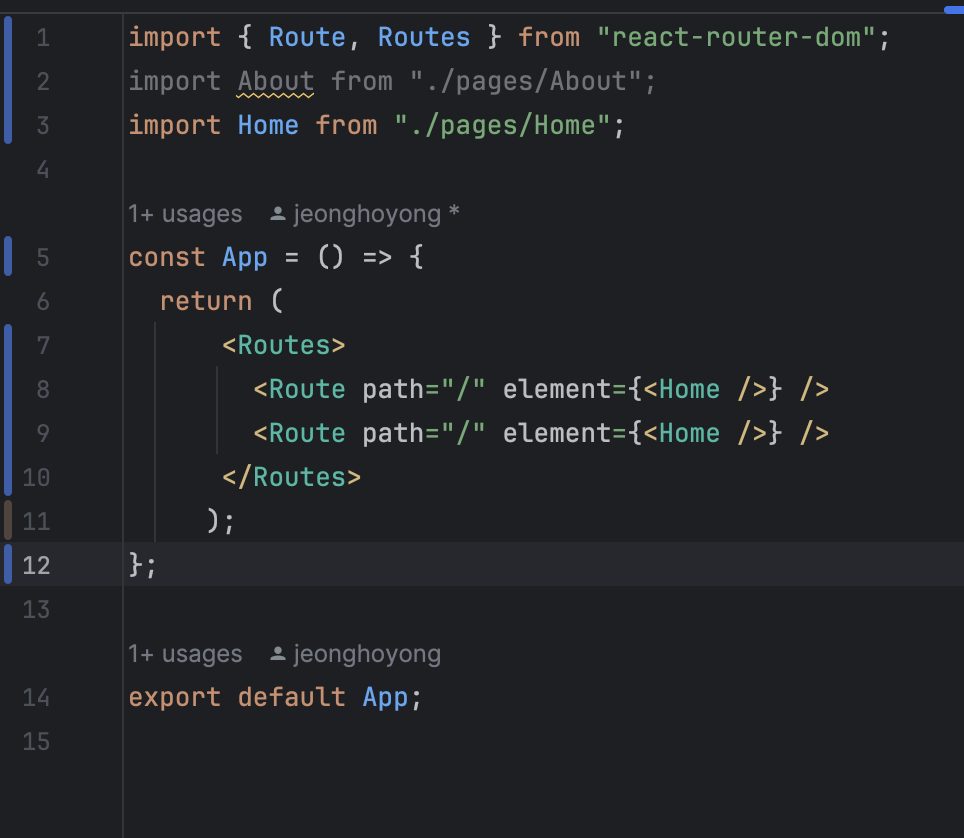The height and width of the screenshot is (838, 964).
Task: Click the '1+ usages' hint above const App
Action: pyautogui.click(x=185, y=214)
